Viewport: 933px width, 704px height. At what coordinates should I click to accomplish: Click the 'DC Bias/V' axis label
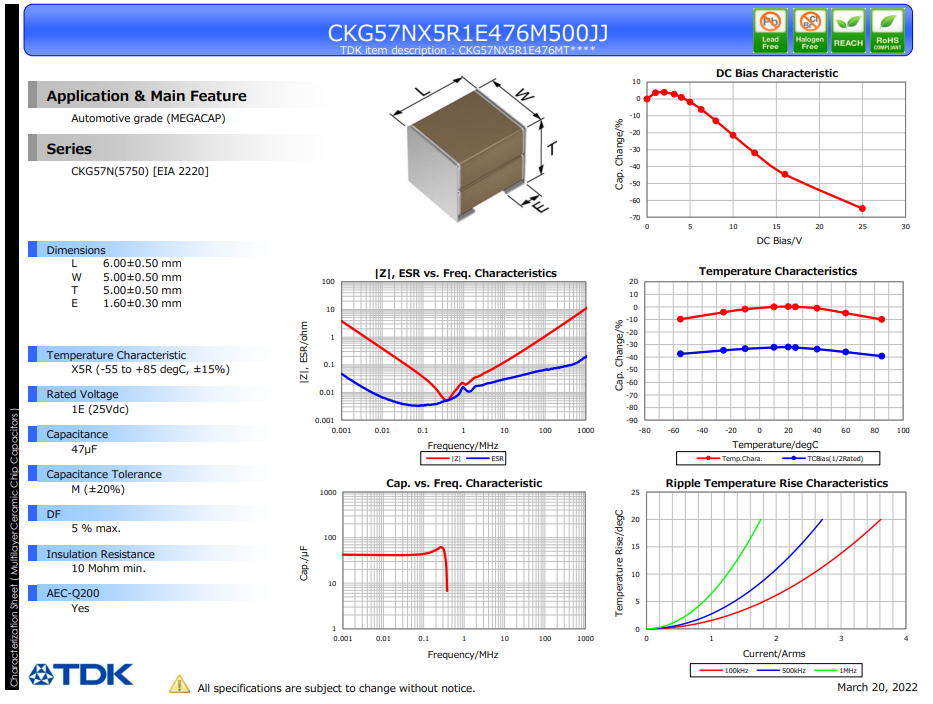(779, 241)
